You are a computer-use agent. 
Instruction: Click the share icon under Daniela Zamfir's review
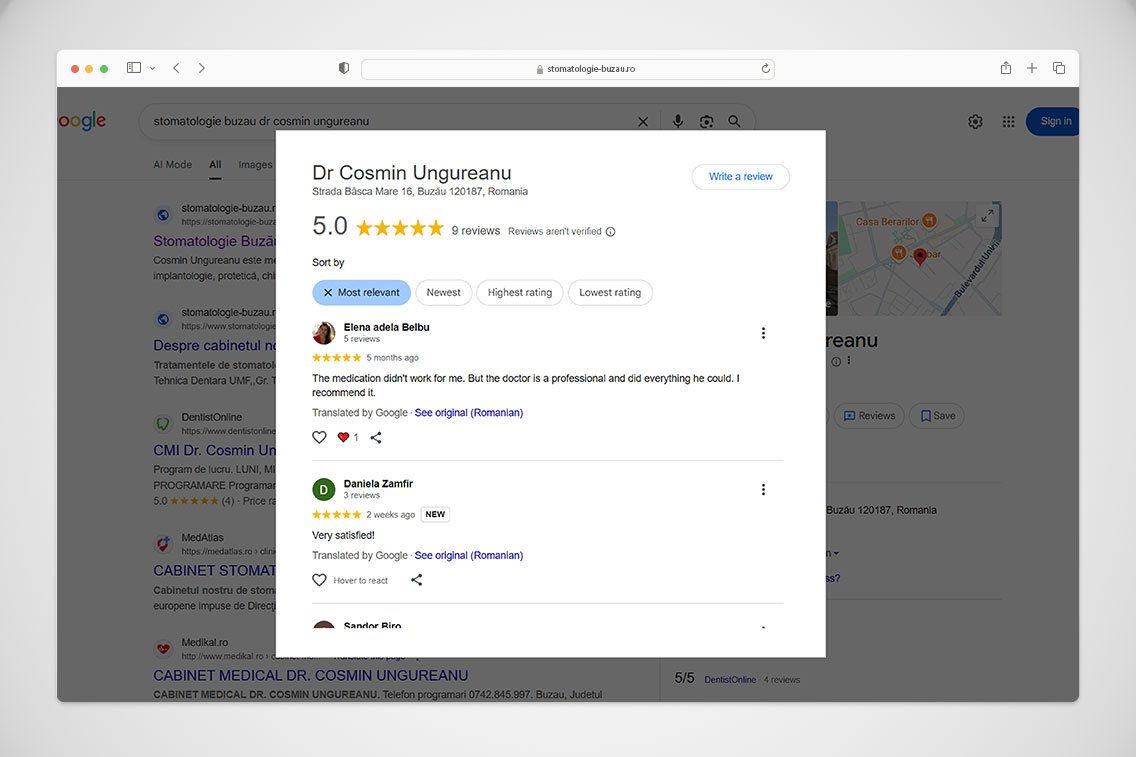click(417, 580)
